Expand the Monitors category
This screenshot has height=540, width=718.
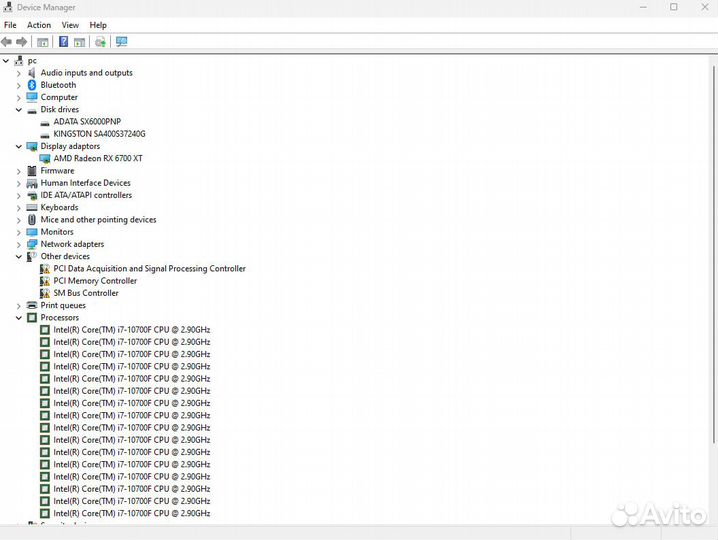(x=19, y=232)
